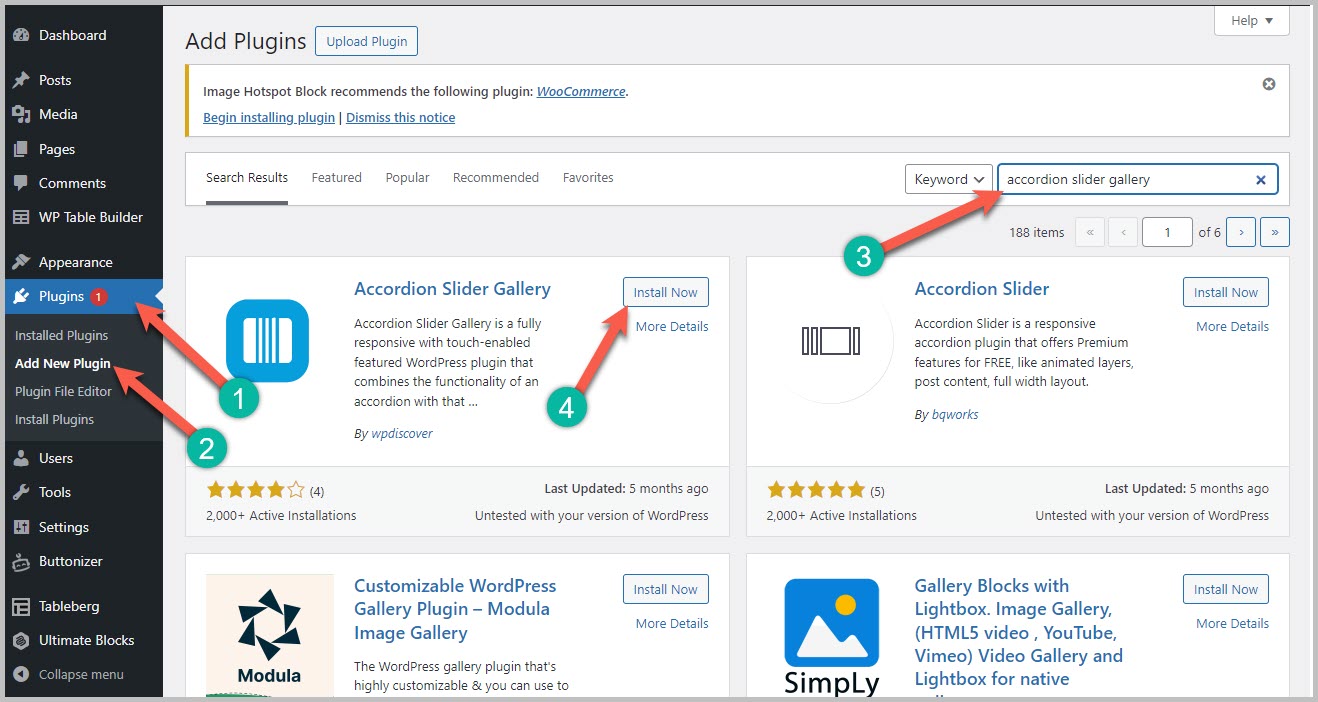Click the Accordion Slider plugin icon
The height and width of the screenshot is (702, 1318).
coord(830,340)
